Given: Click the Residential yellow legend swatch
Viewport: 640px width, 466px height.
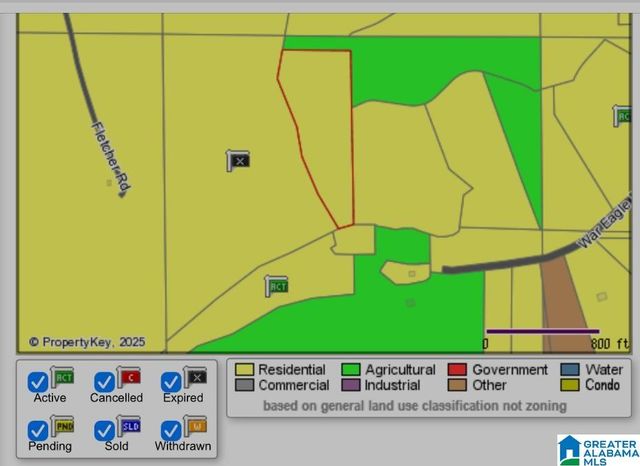Looking at the screenshot, I should click(x=244, y=370).
